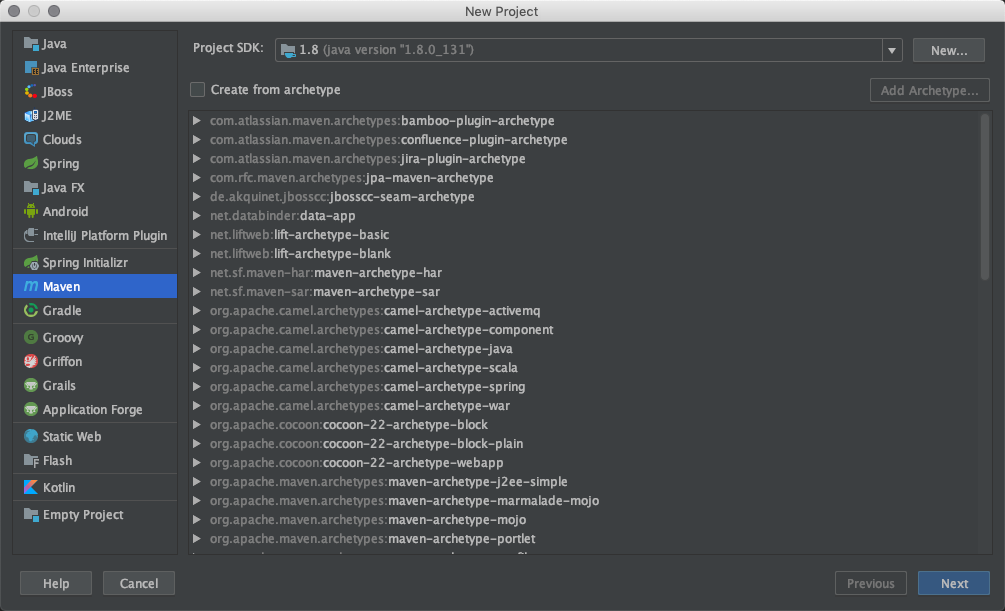Click the Maven m icon

(x=31, y=286)
